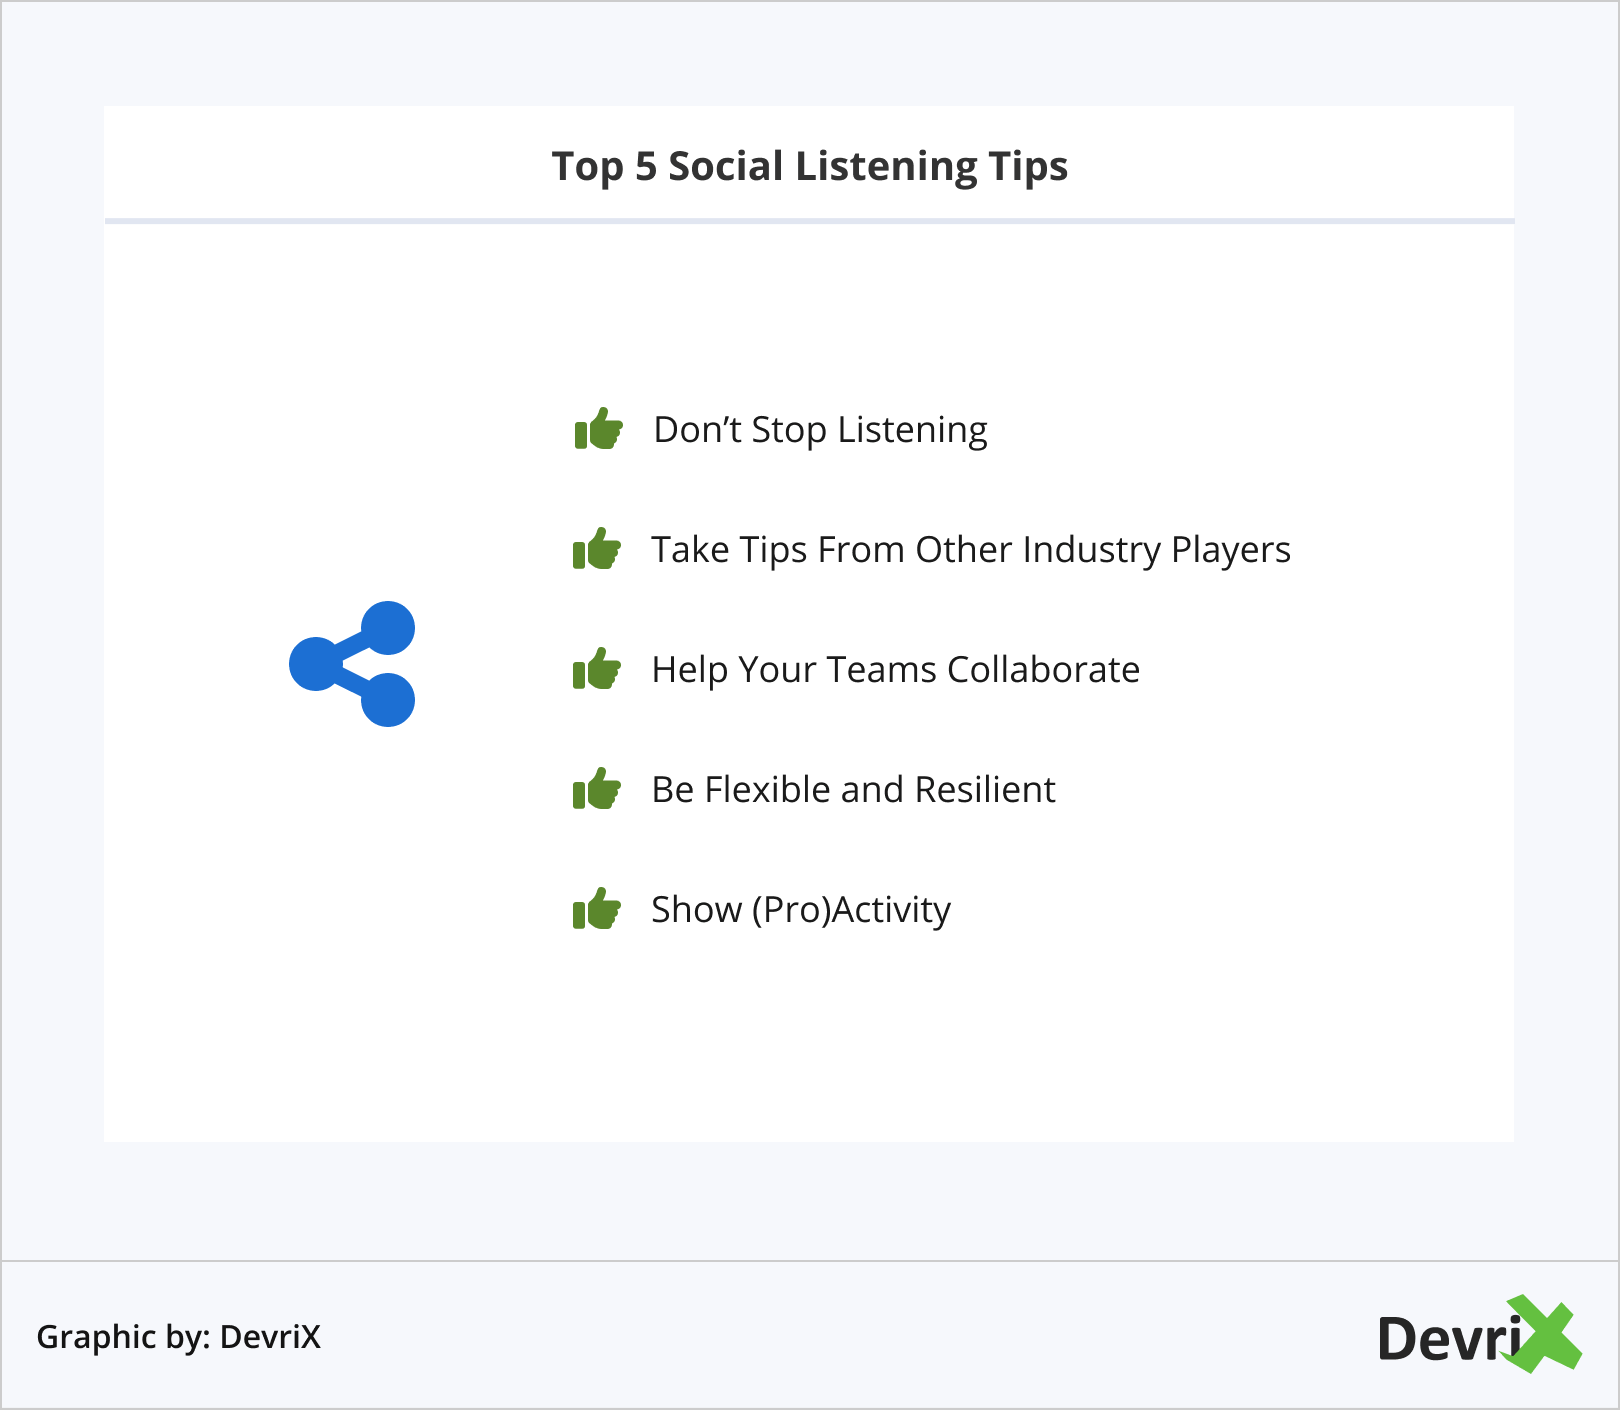Screen dimensions: 1620x1410
Task: Click the Graphic by: DevriX credit text
Action: (x=179, y=1337)
